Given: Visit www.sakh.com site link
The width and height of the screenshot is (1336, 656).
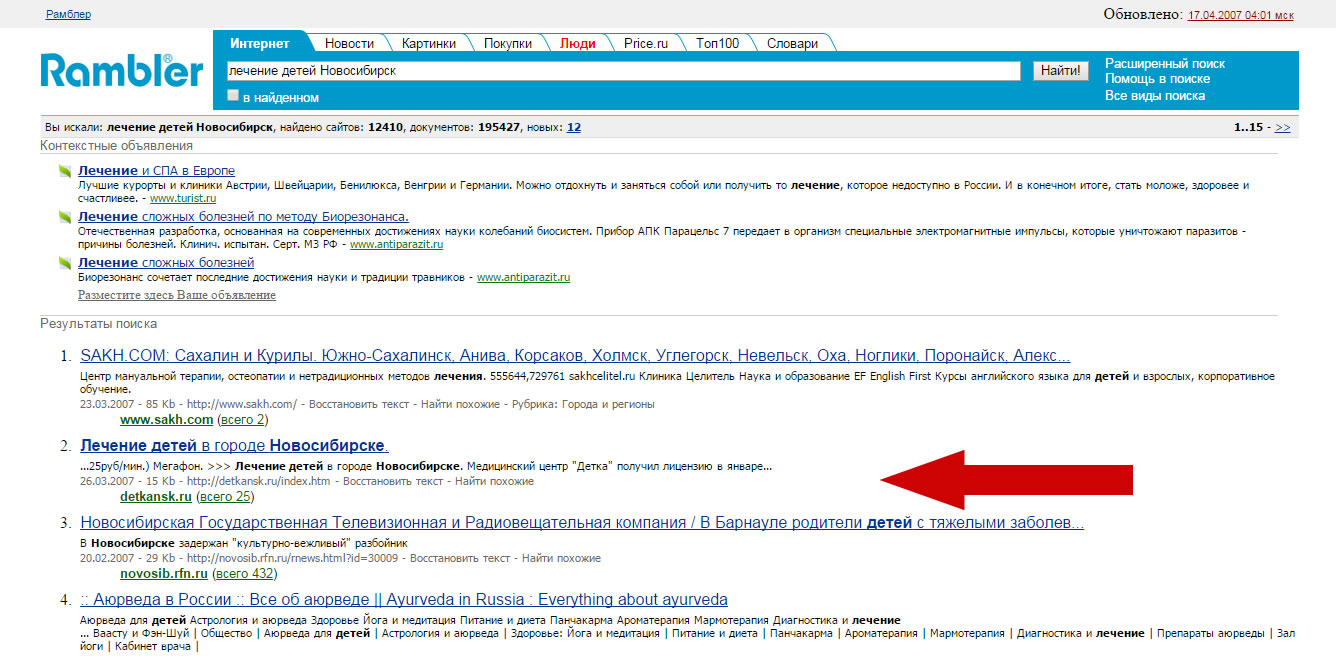Looking at the screenshot, I should tap(166, 420).
